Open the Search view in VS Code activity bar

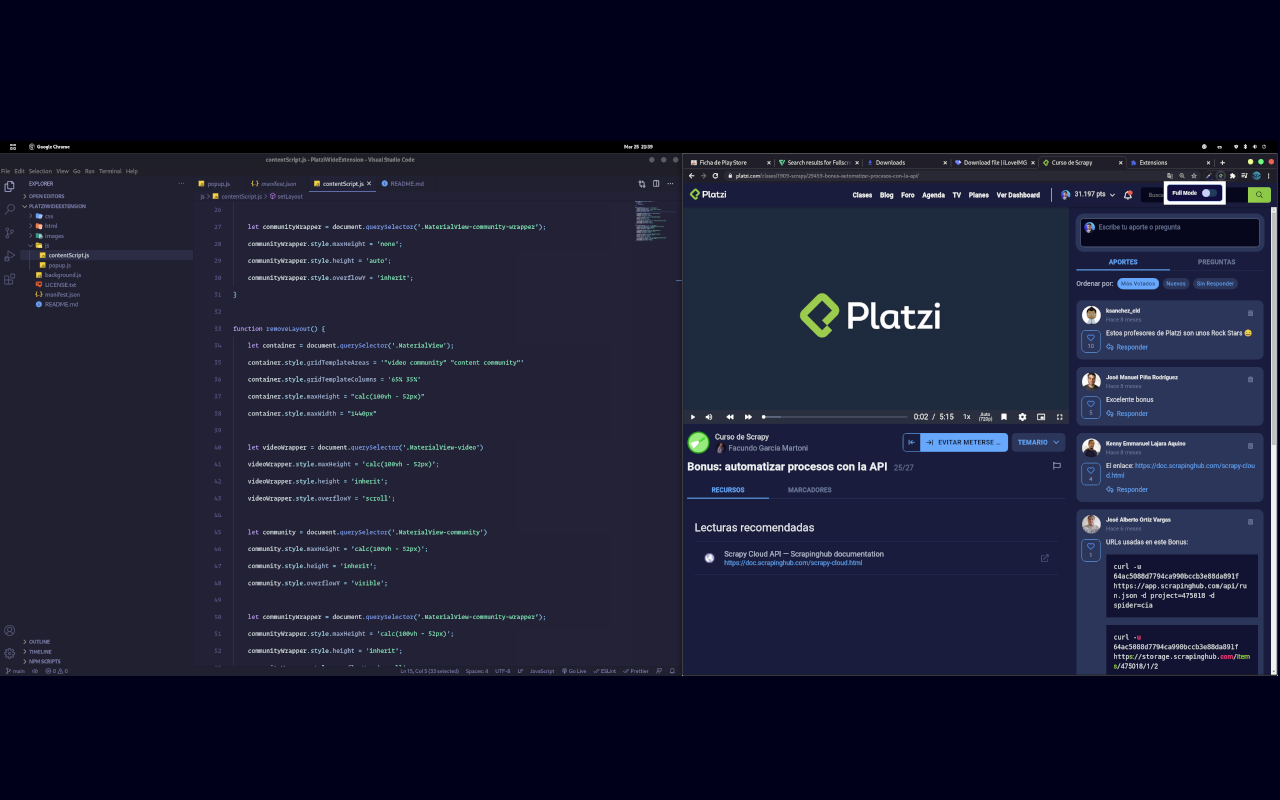[10, 209]
